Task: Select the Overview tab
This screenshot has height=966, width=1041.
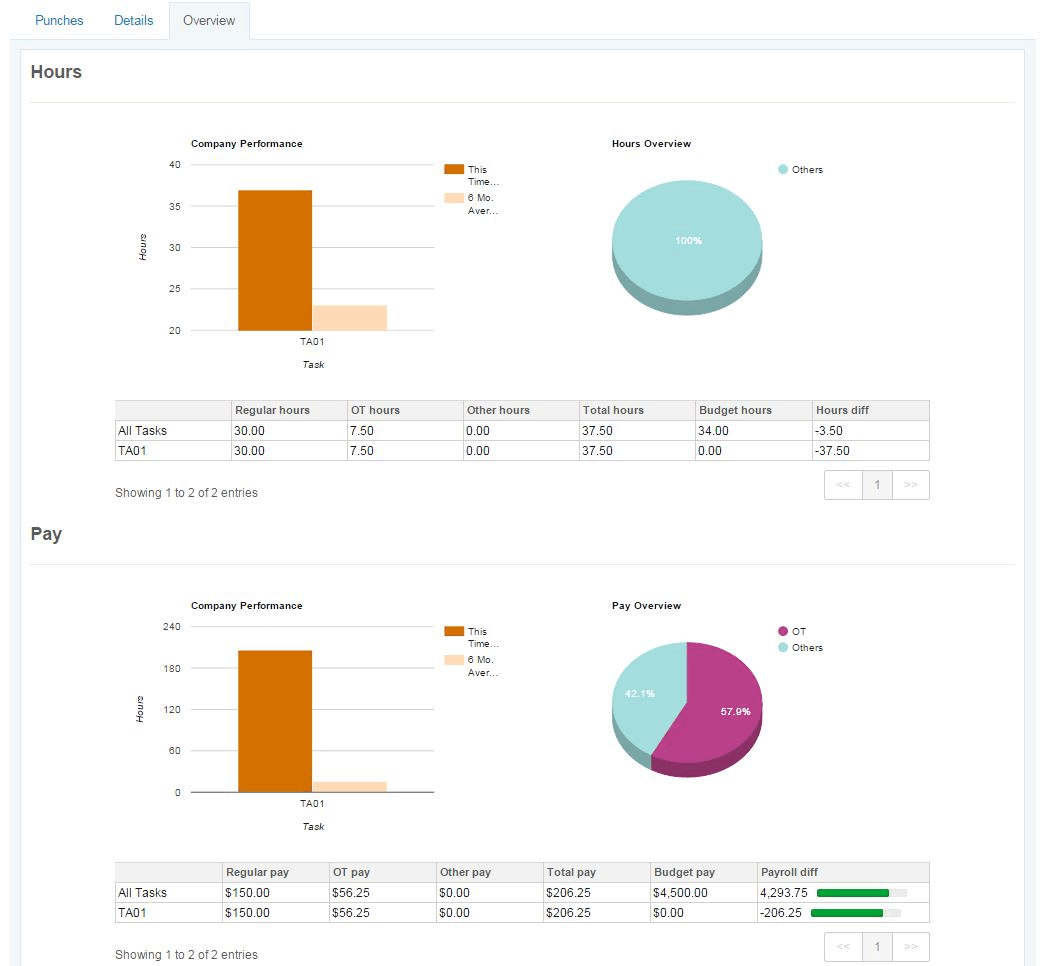Action: (x=209, y=21)
